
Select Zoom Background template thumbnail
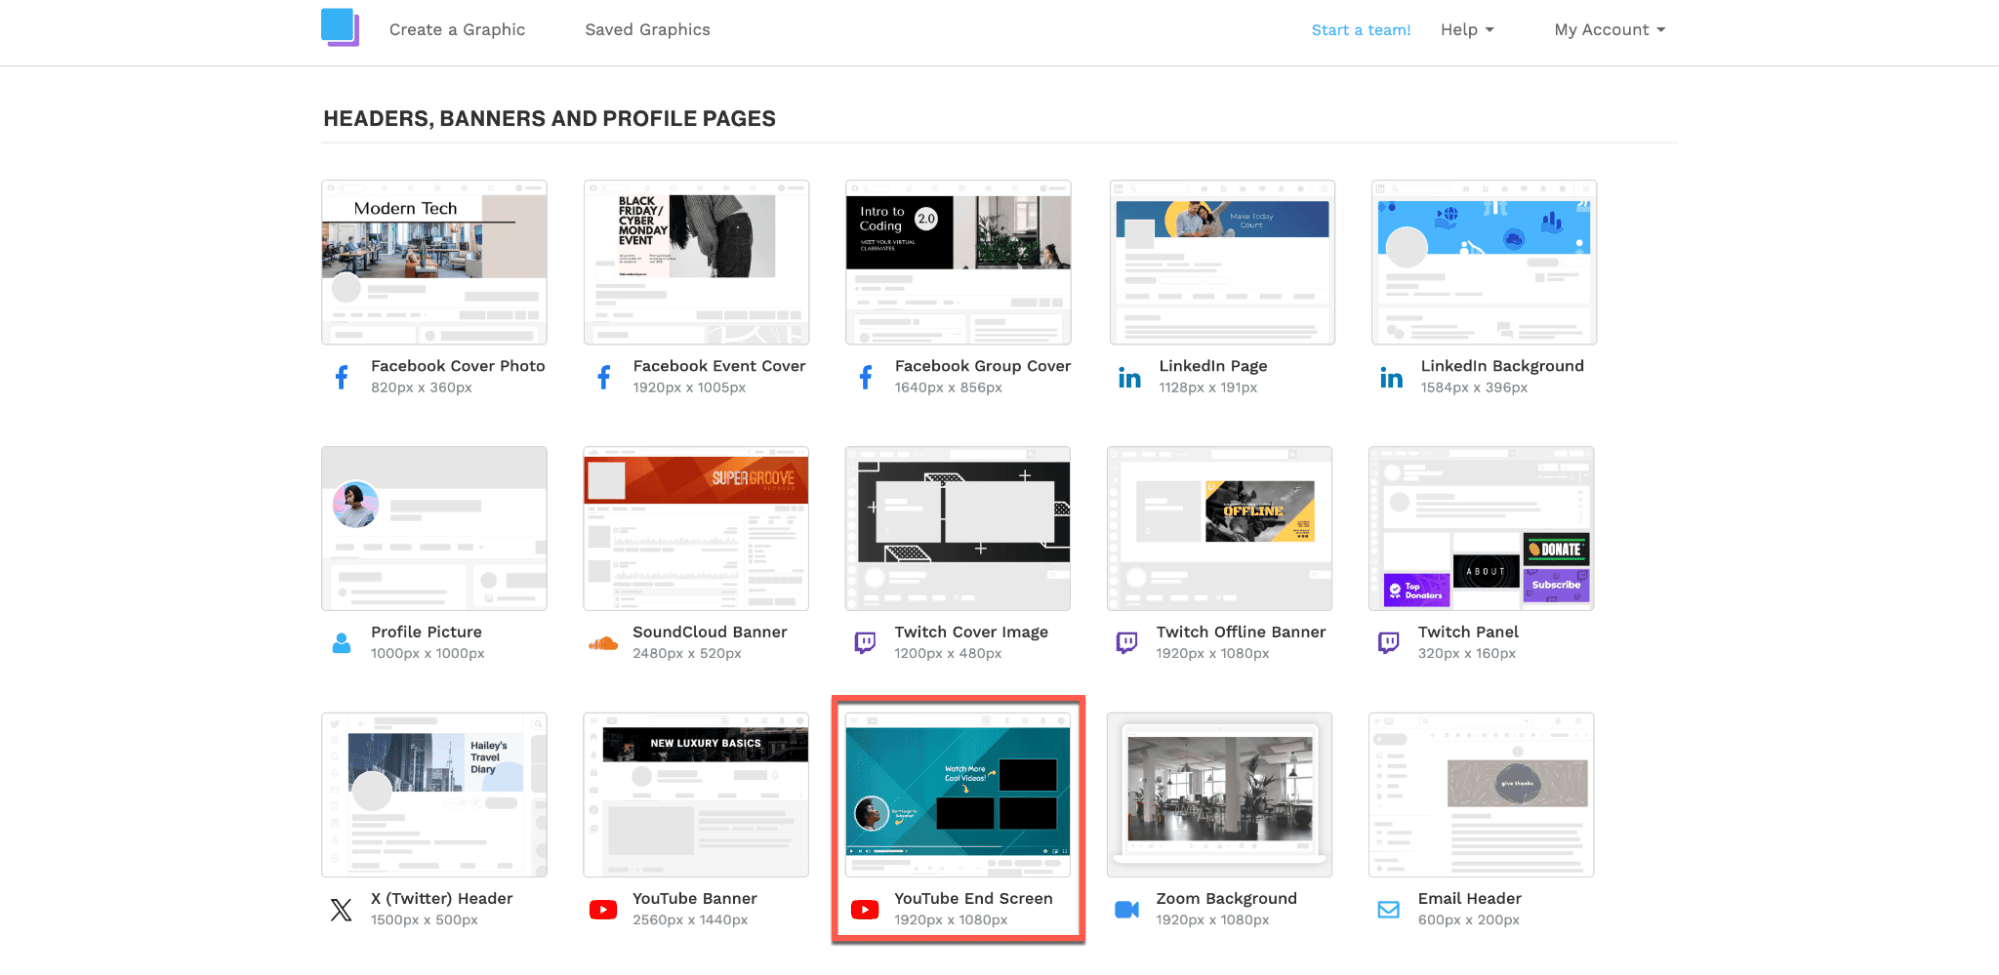coord(1220,795)
